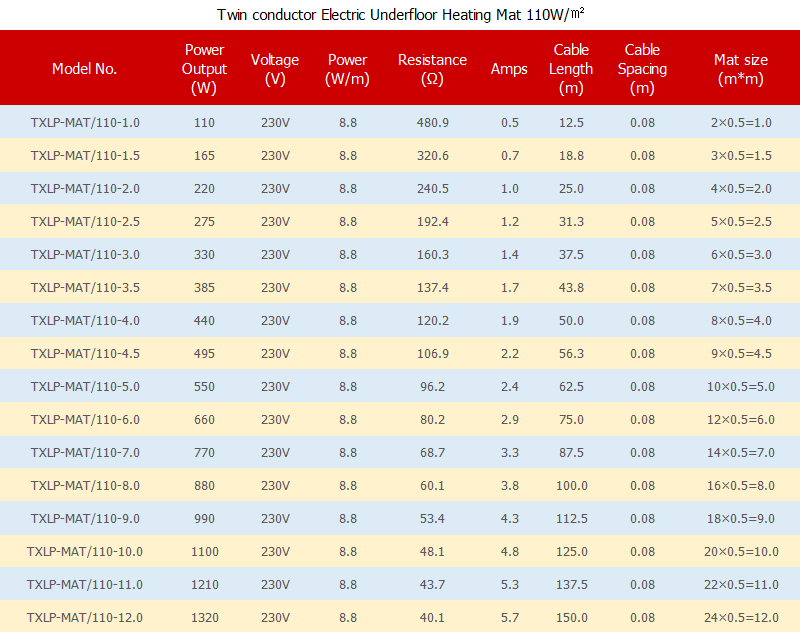
Task: Select model TXLP-MAT/110-8.0
Action: (85, 486)
